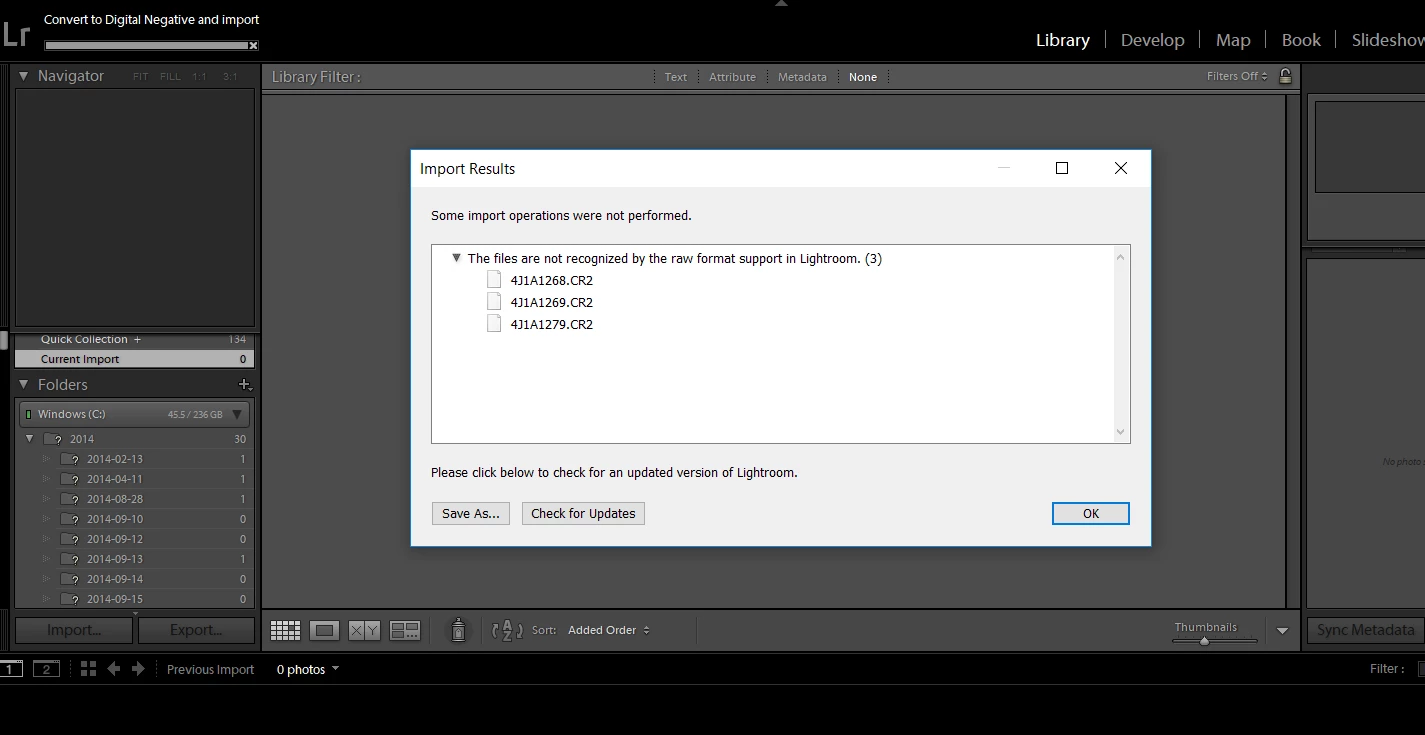The height and width of the screenshot is (735, 1425).
Task: Switch to the Library module
Action: click(1062, 40)
